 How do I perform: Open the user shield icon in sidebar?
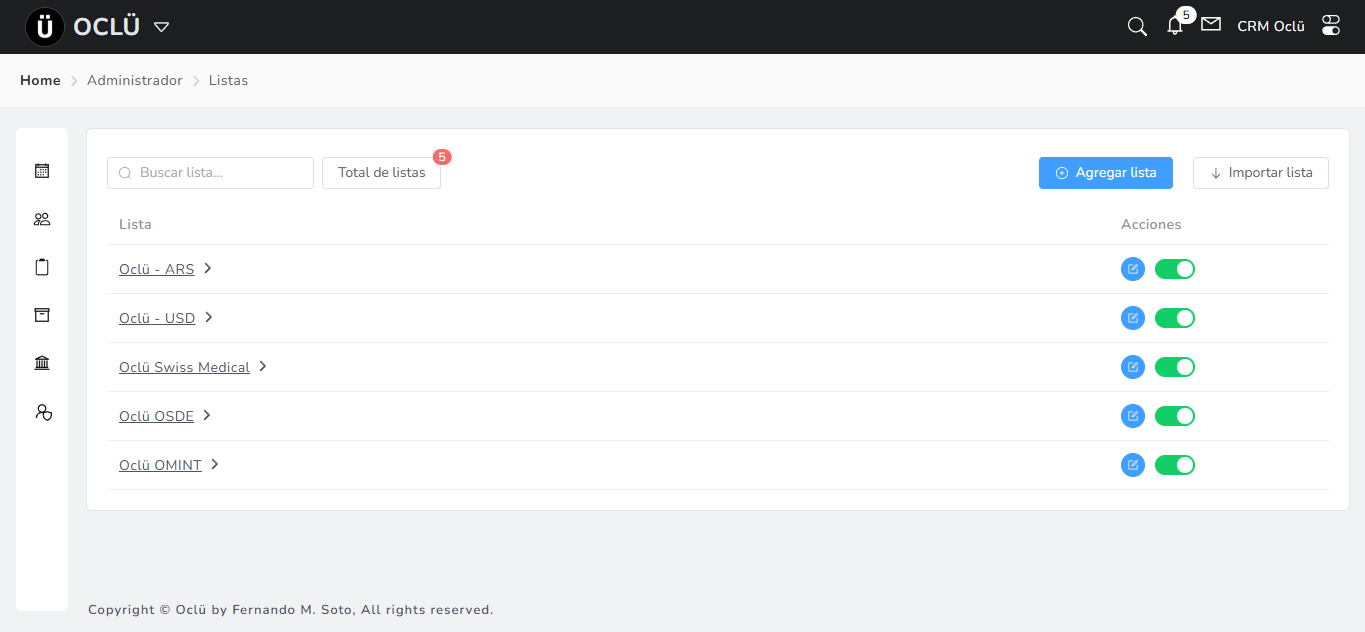(42, 412)
